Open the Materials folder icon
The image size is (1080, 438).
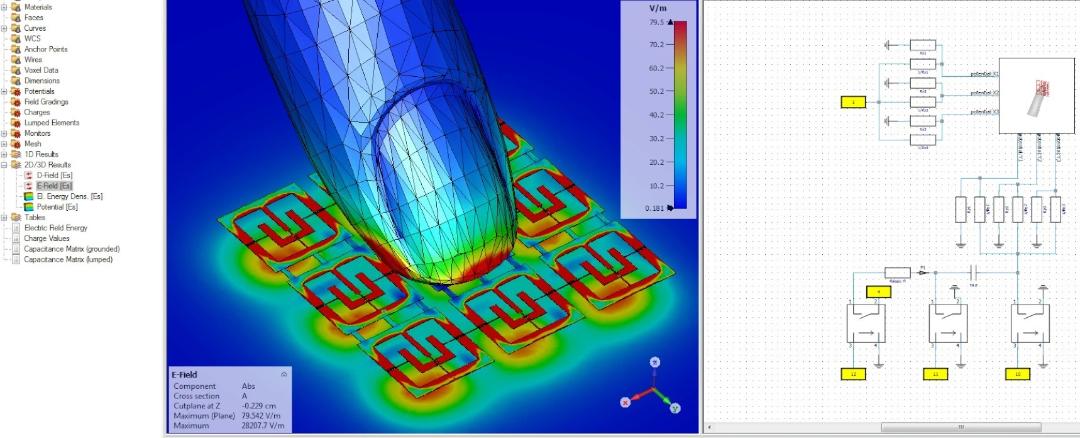[x=16, y=7]
